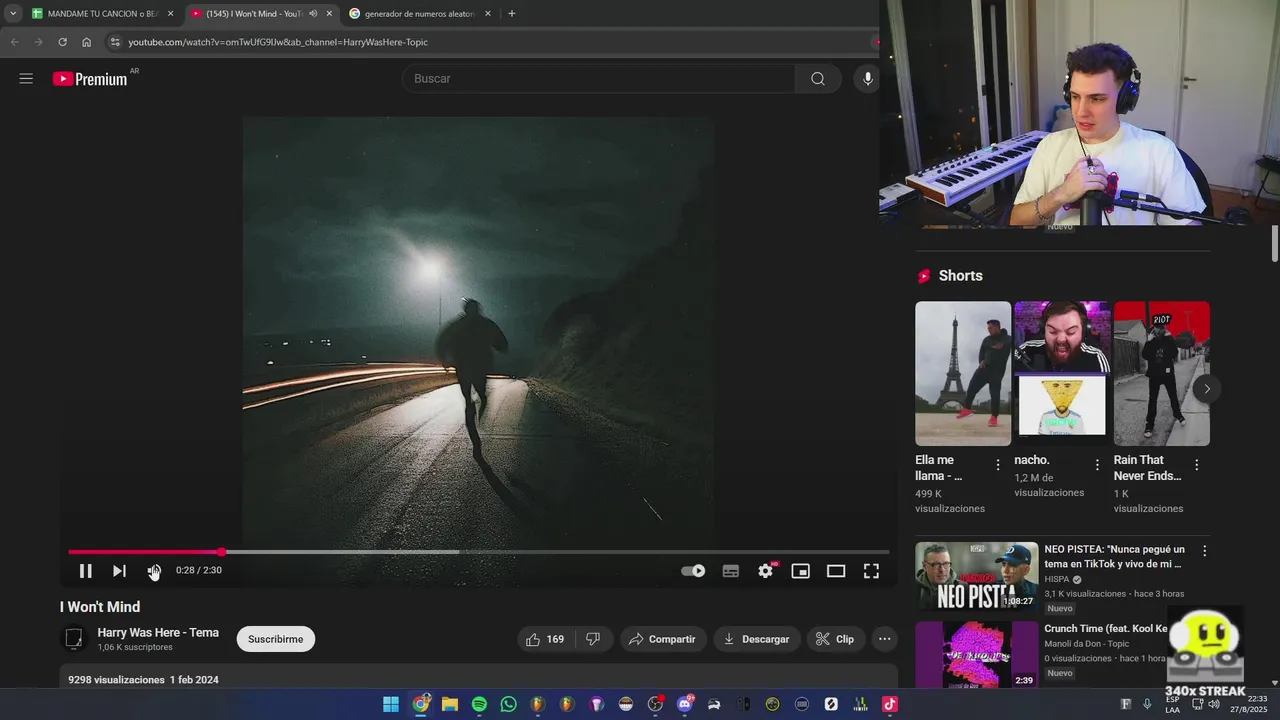The image size is (1280, 720).
Task: Open options menu for Rain That Never Ends
Action: coord(1196,465)
